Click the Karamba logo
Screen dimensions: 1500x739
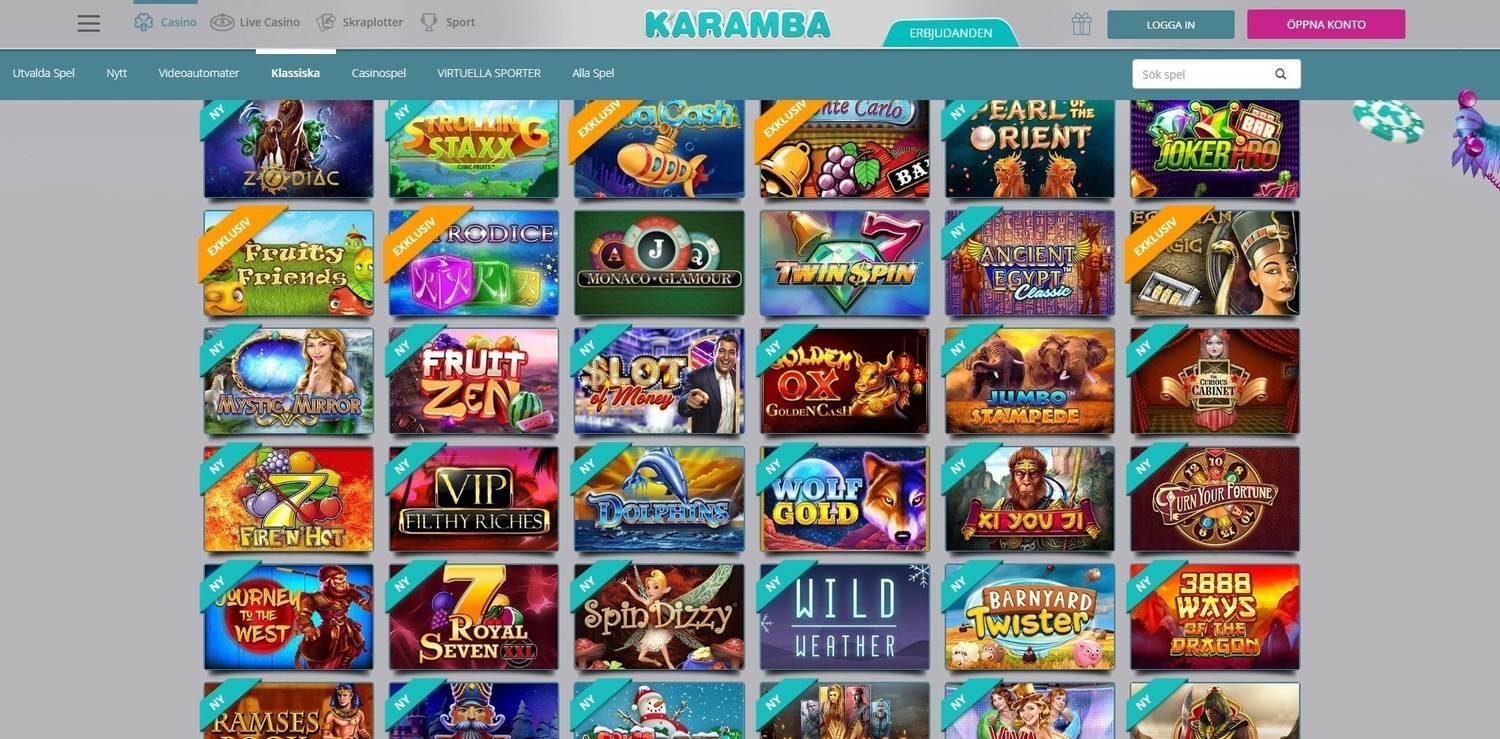[x=738, y=24]
